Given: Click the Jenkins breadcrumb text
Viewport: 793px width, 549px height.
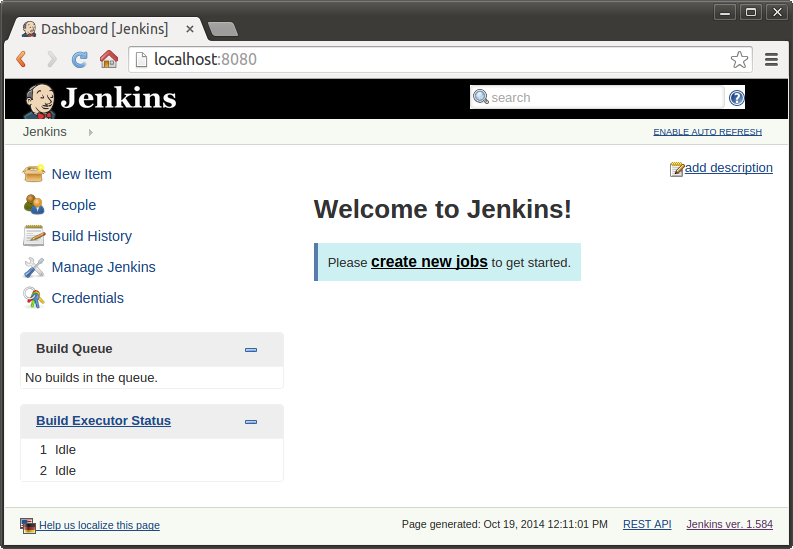Looking at the screenshot, I should [45, 132].
